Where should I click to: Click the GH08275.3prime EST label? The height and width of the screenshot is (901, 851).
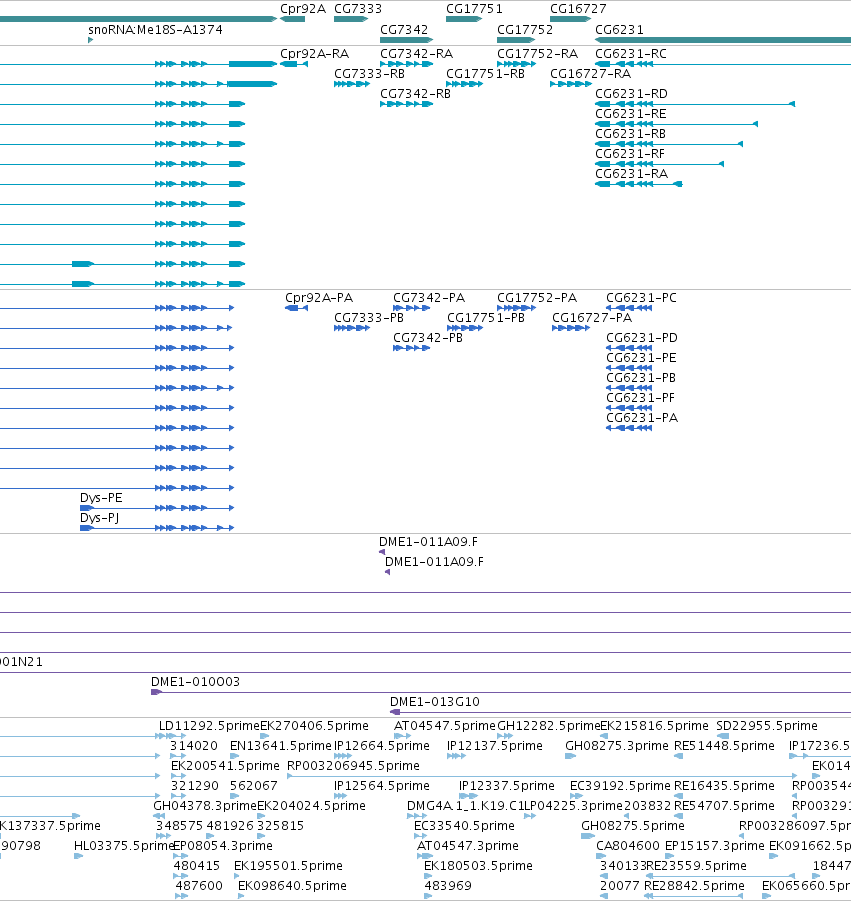(x=617, y=746)
